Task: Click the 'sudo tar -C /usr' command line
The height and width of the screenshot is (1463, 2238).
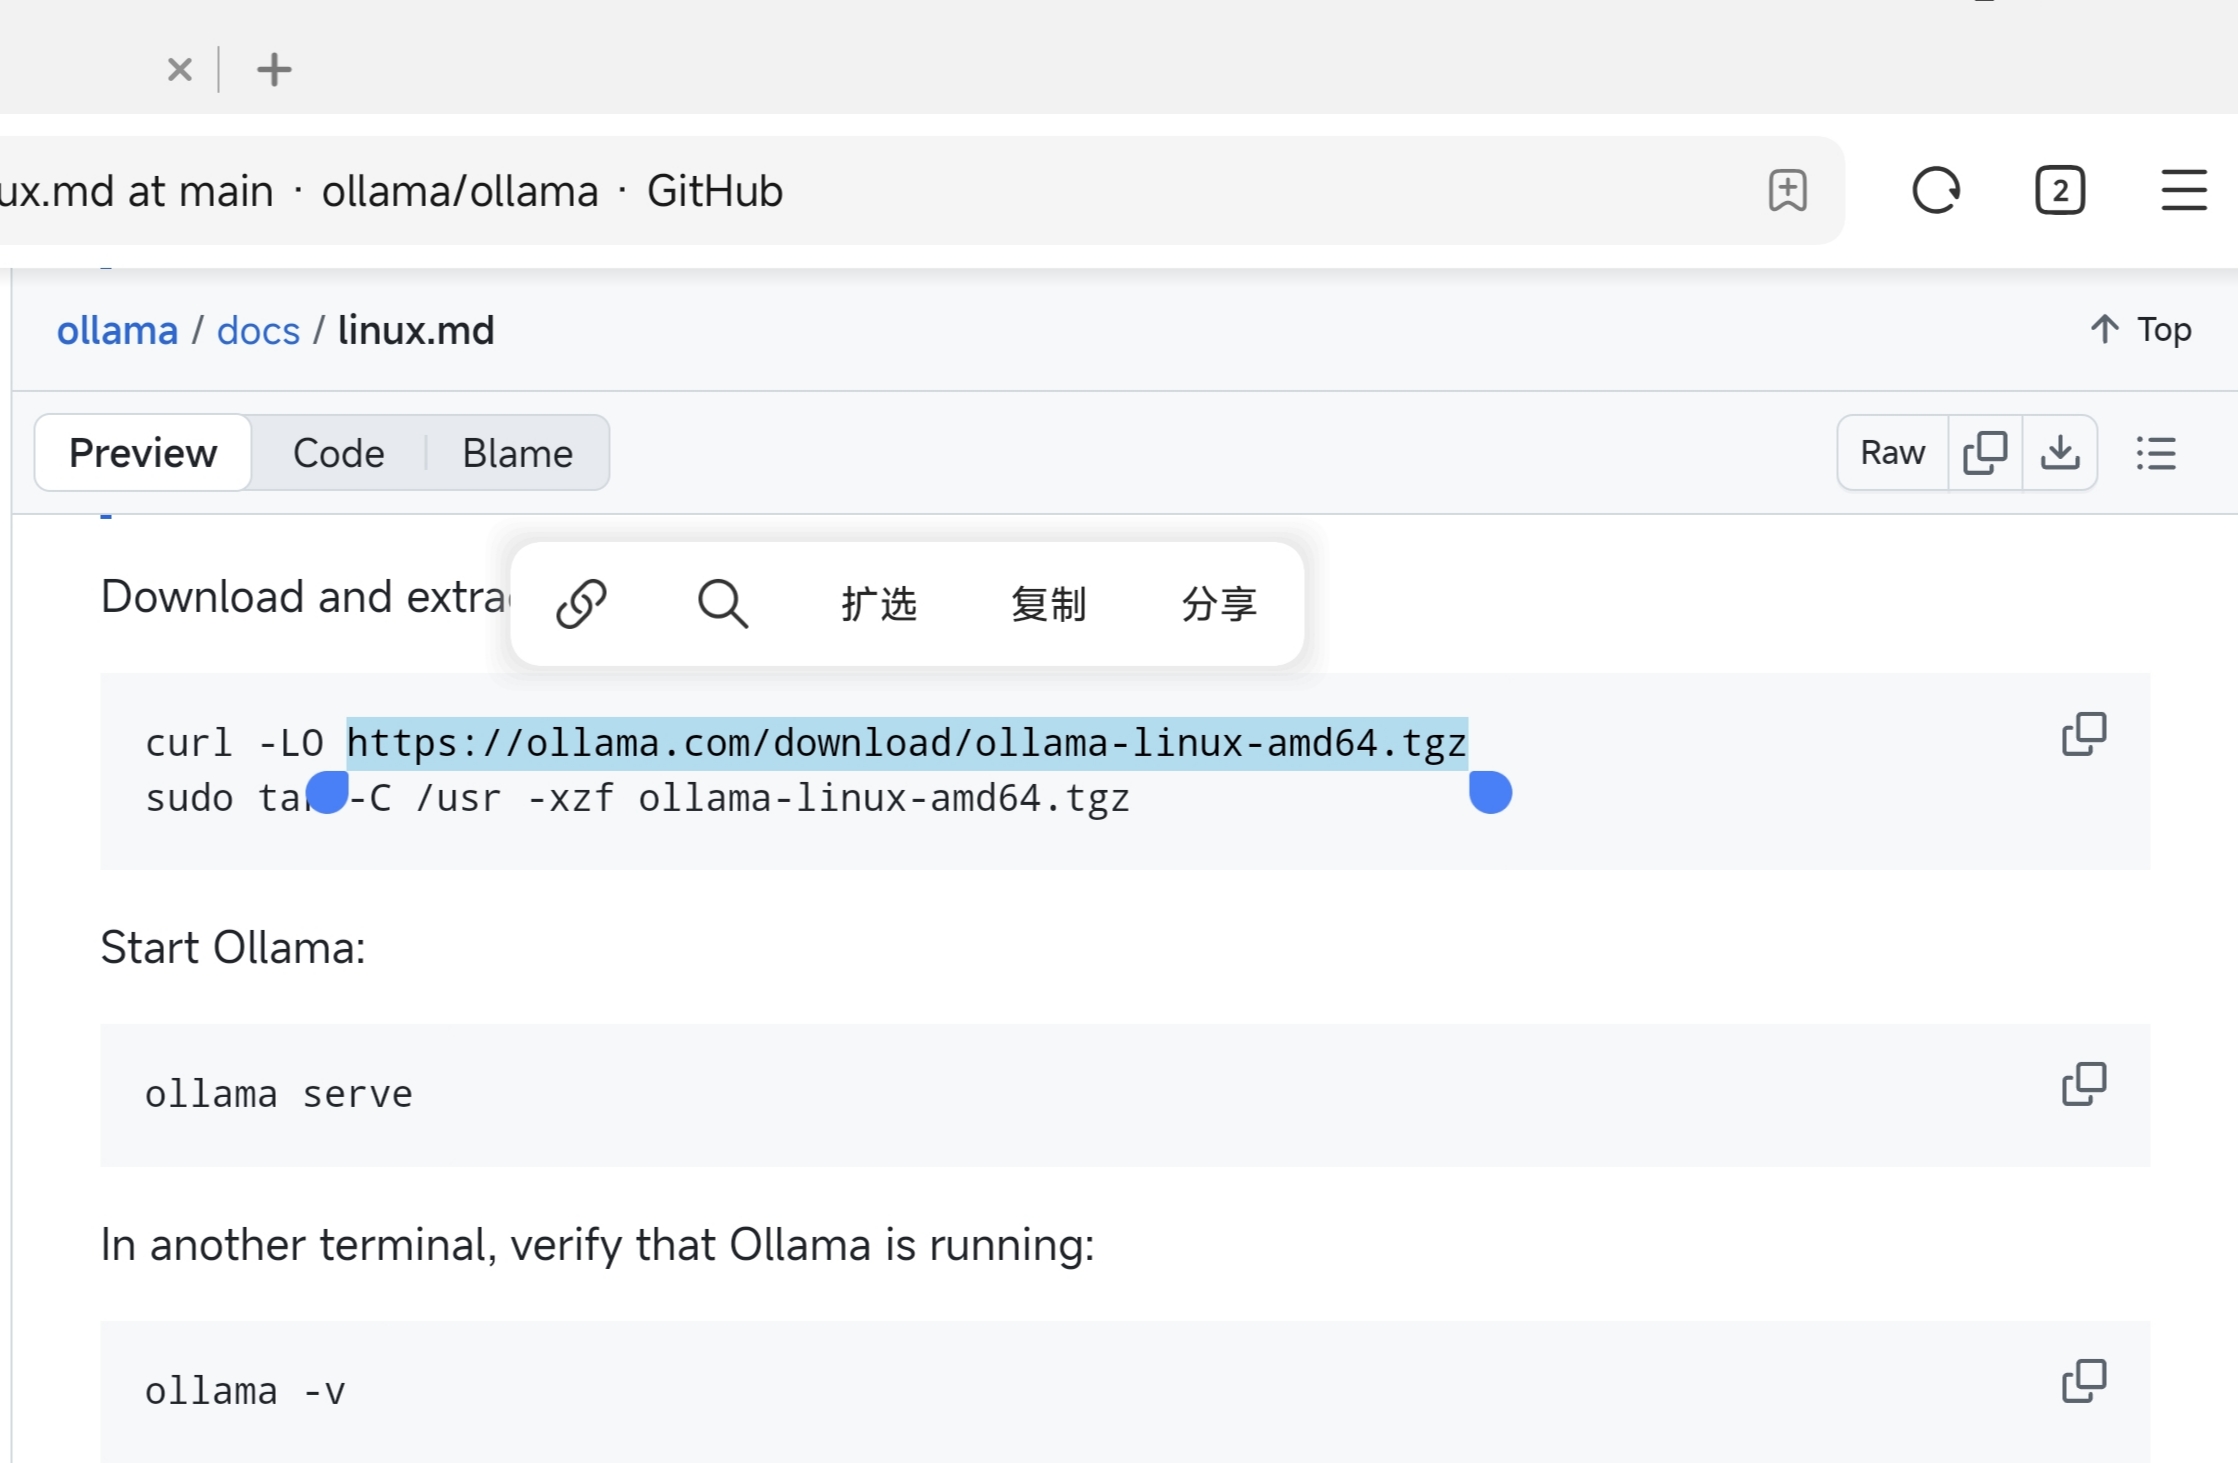Action: (x=638, y=798)
